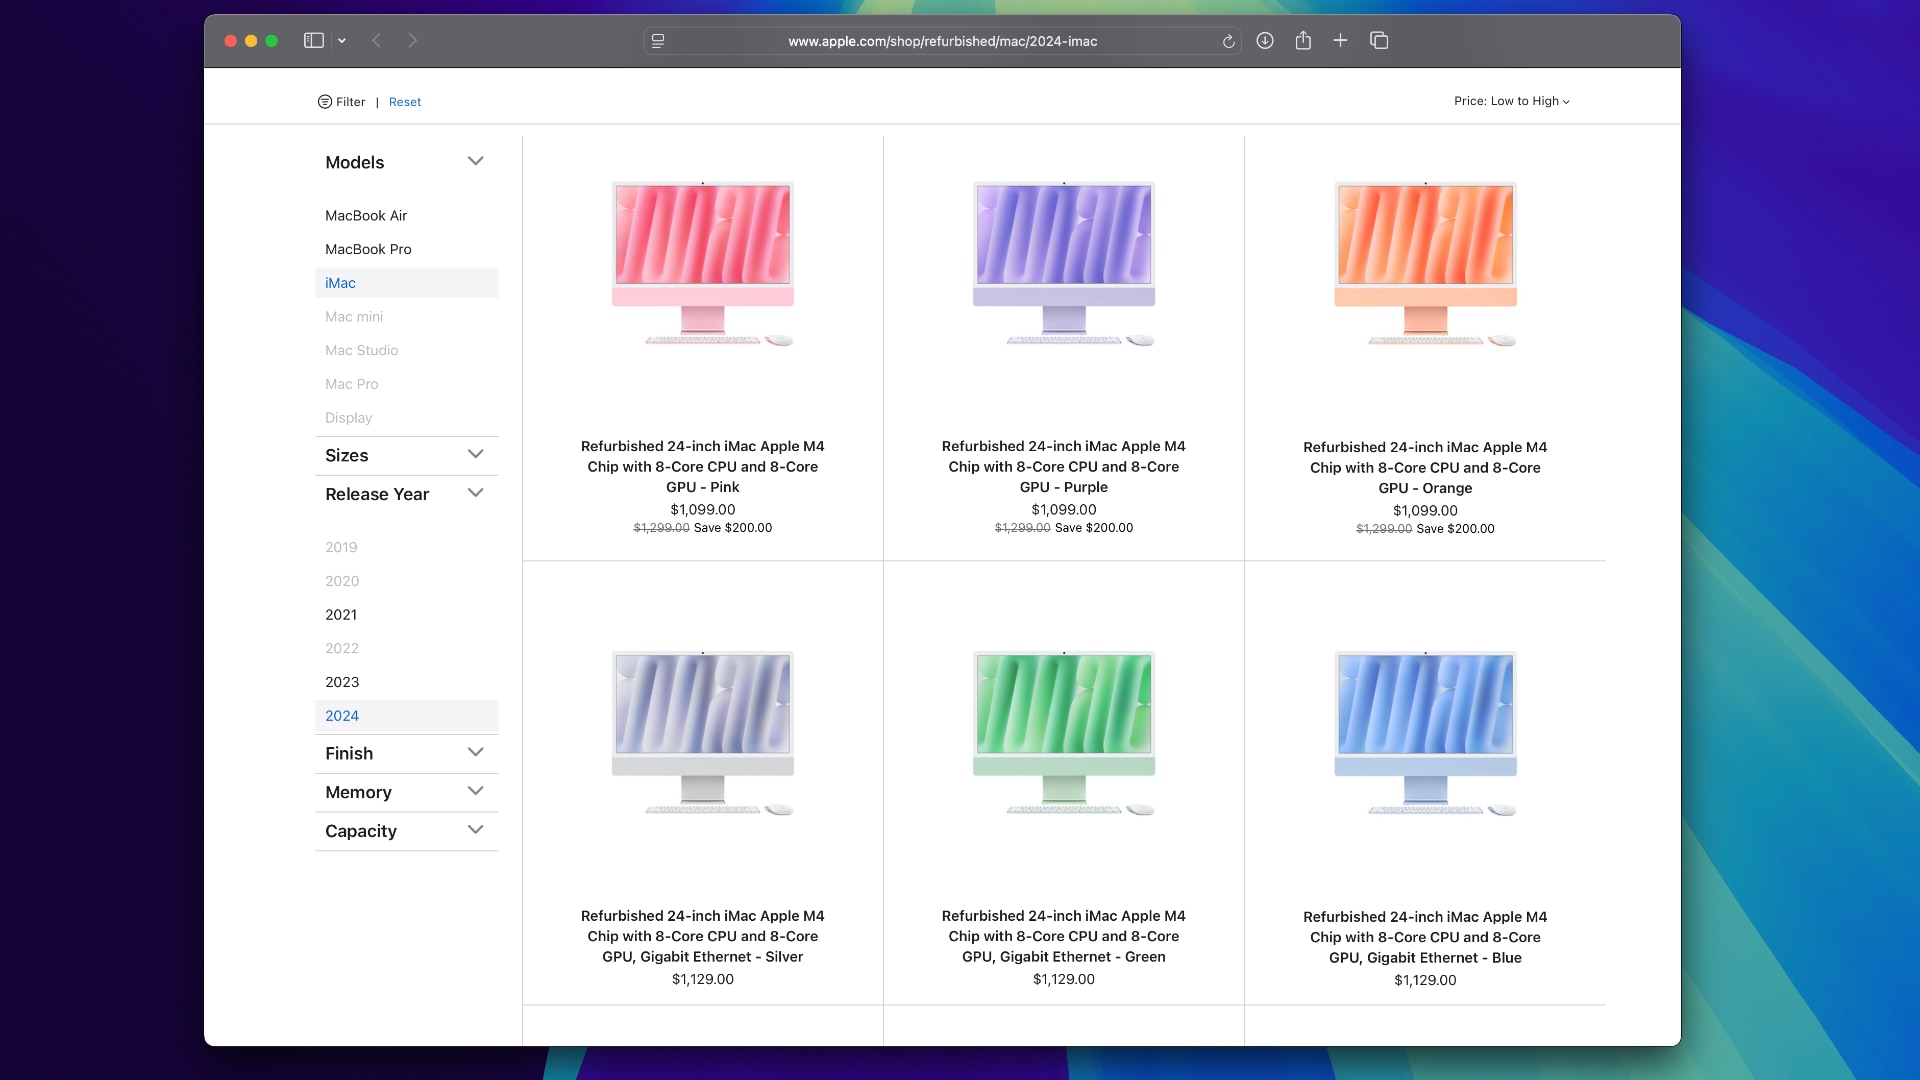This screenshot has height=1080, width=1920.
Task: Filter by release year 2023
Action: 342,683
